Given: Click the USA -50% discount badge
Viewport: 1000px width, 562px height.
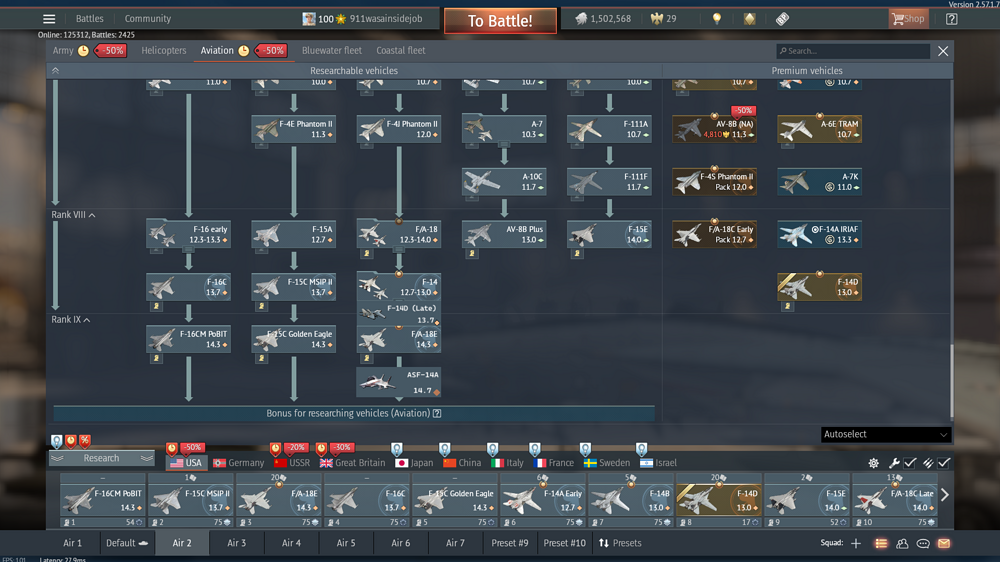Looking at the screenshot, I should click(191, 447).
